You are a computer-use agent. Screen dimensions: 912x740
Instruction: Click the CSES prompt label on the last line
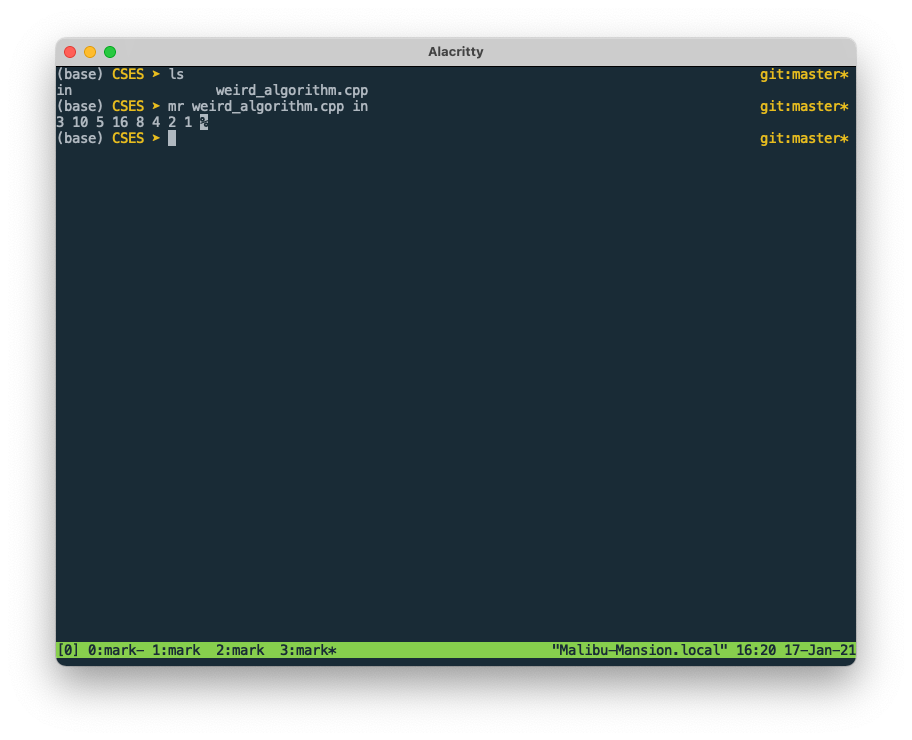click(128, 138)
